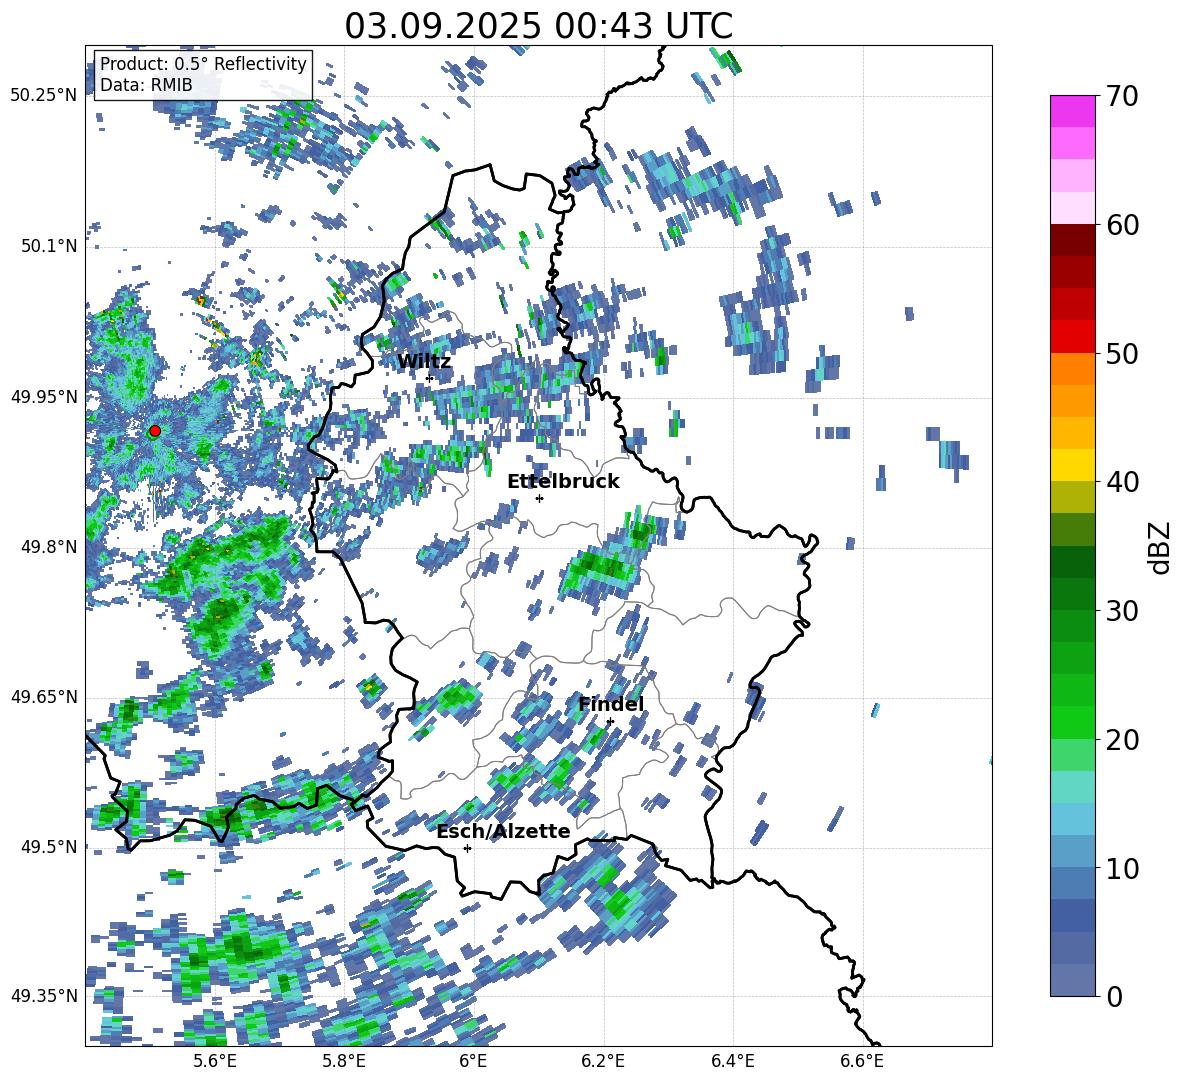
Task: Click the 6.6°E longitude label
Action: coord(862,1061)
